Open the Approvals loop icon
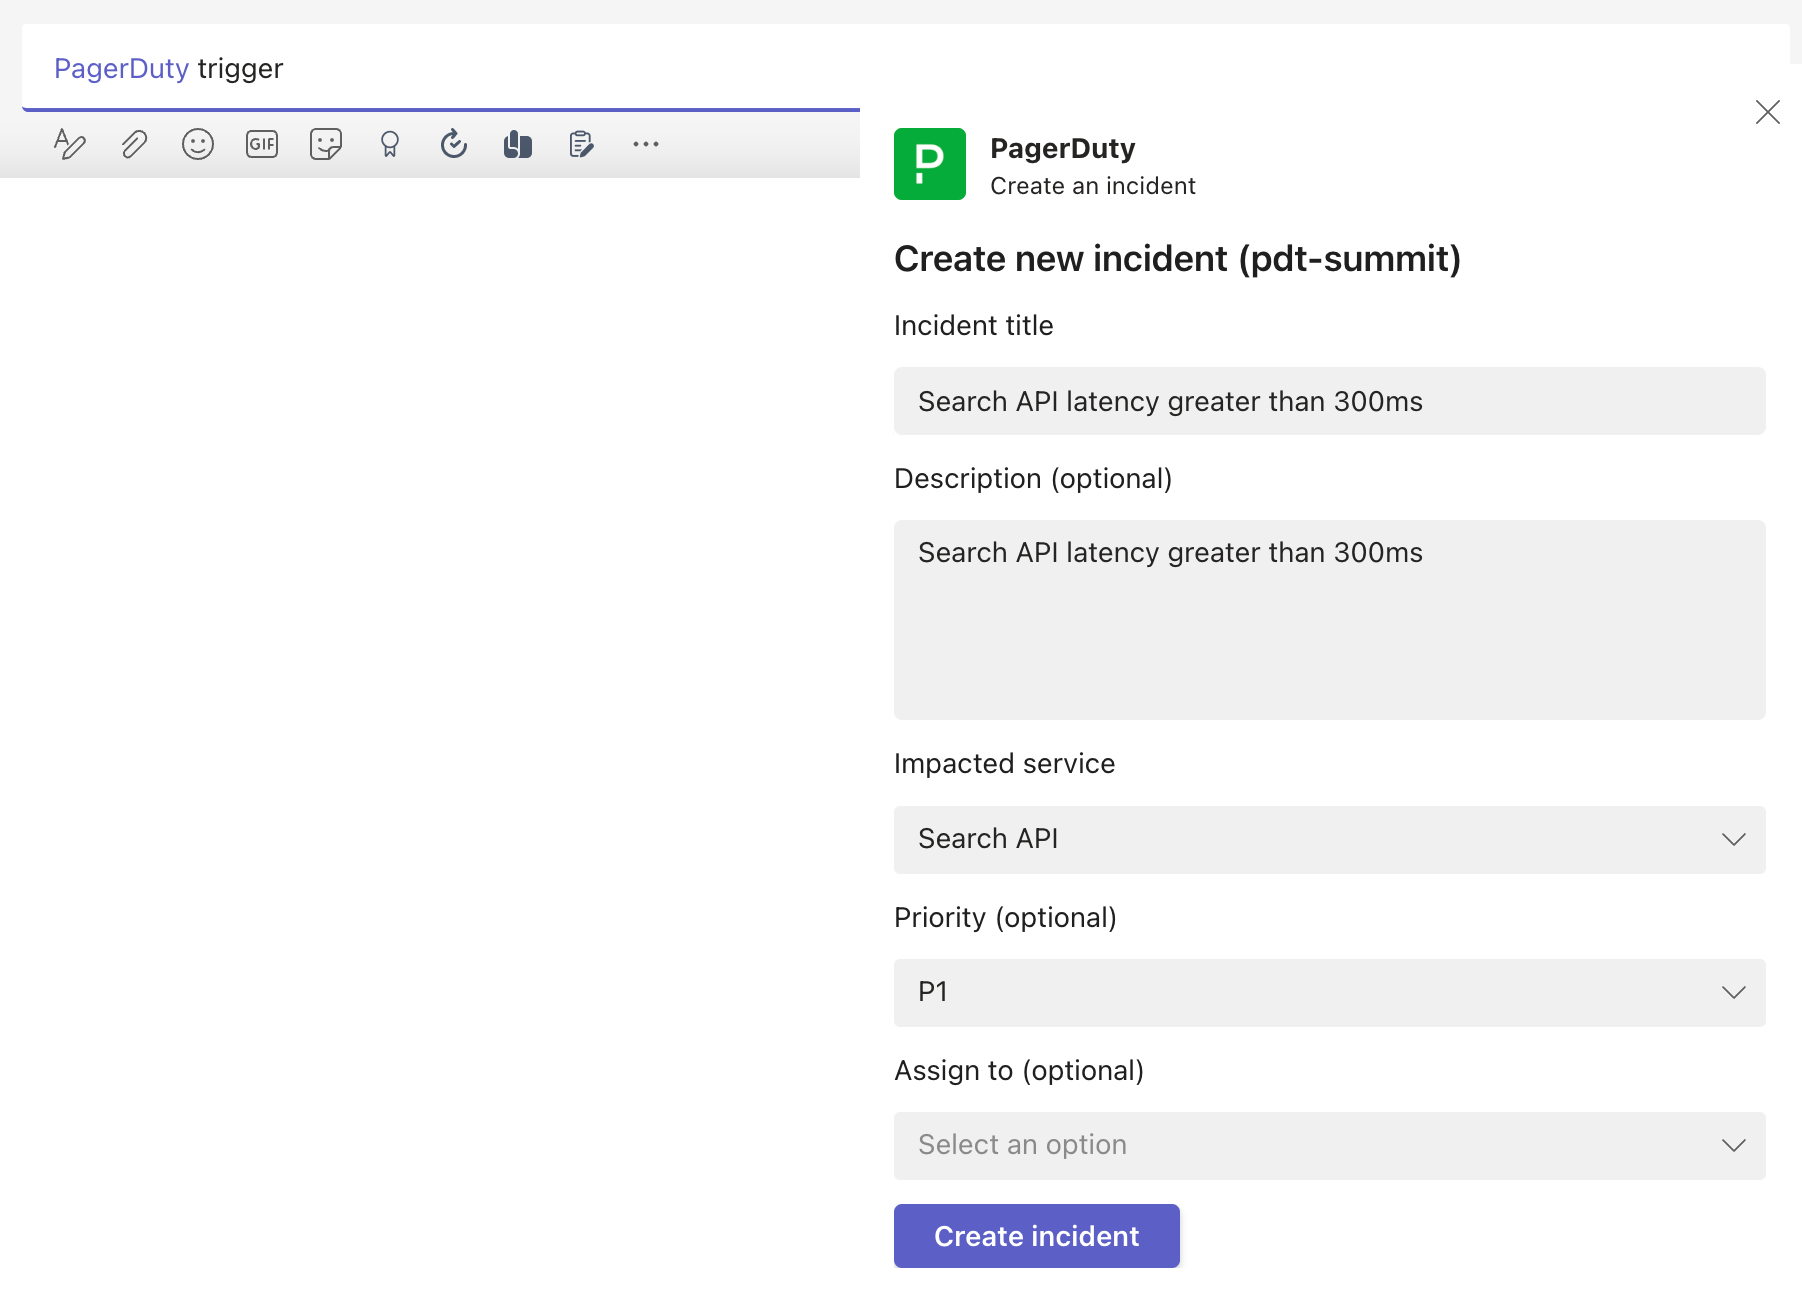Screen dimensions: 1802x1300 point(454,144)
